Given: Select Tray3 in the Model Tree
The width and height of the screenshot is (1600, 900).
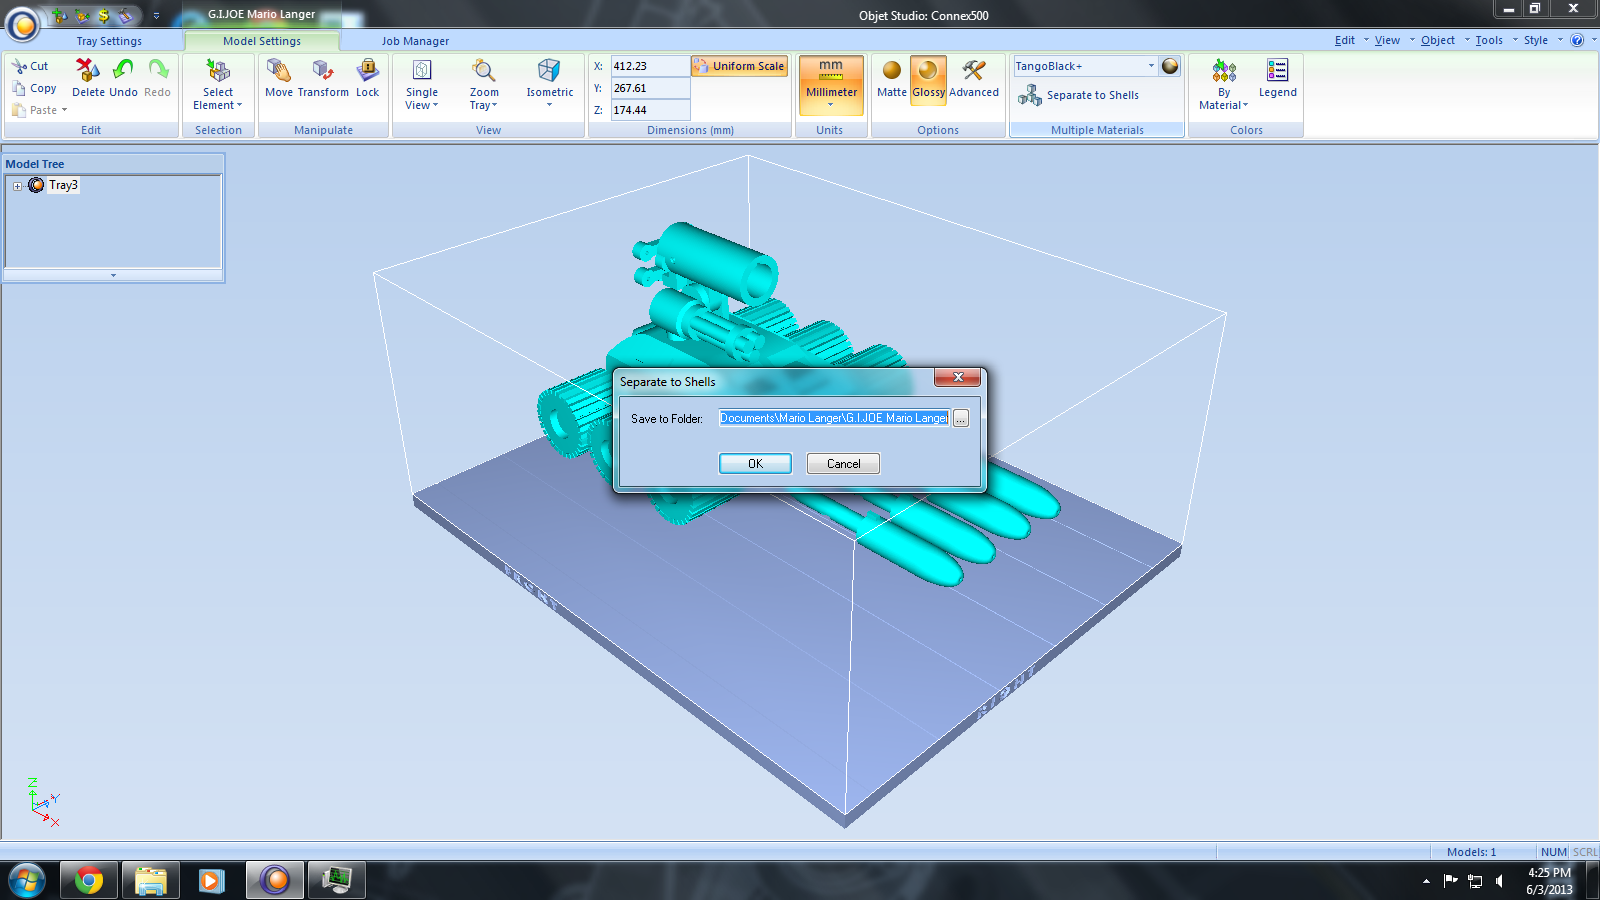Looking at the screenshot, I should coord(63,185).
